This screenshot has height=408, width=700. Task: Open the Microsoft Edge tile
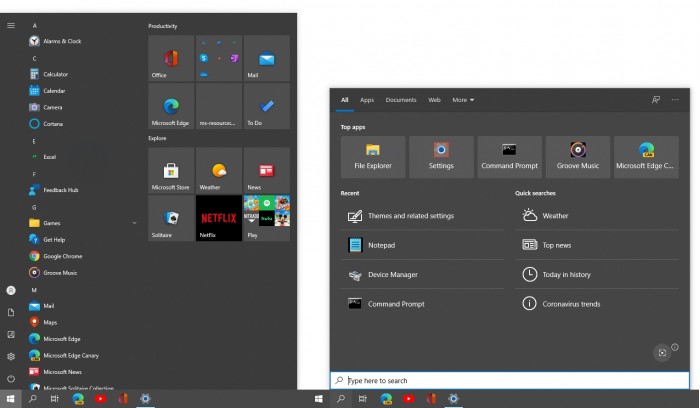tap(171, 106)
